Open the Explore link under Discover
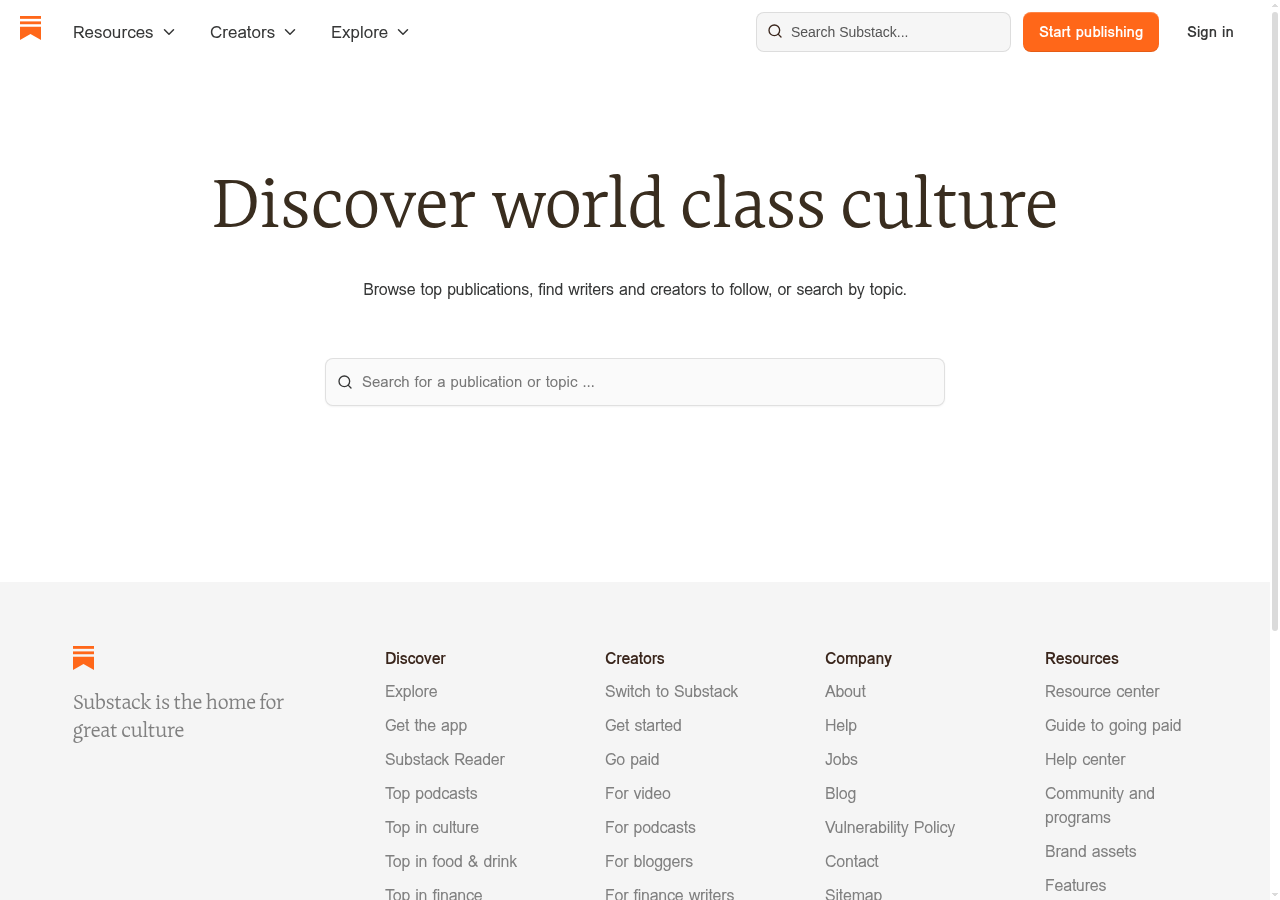Viewport: 1280px width, 900px height. point(411,691)
